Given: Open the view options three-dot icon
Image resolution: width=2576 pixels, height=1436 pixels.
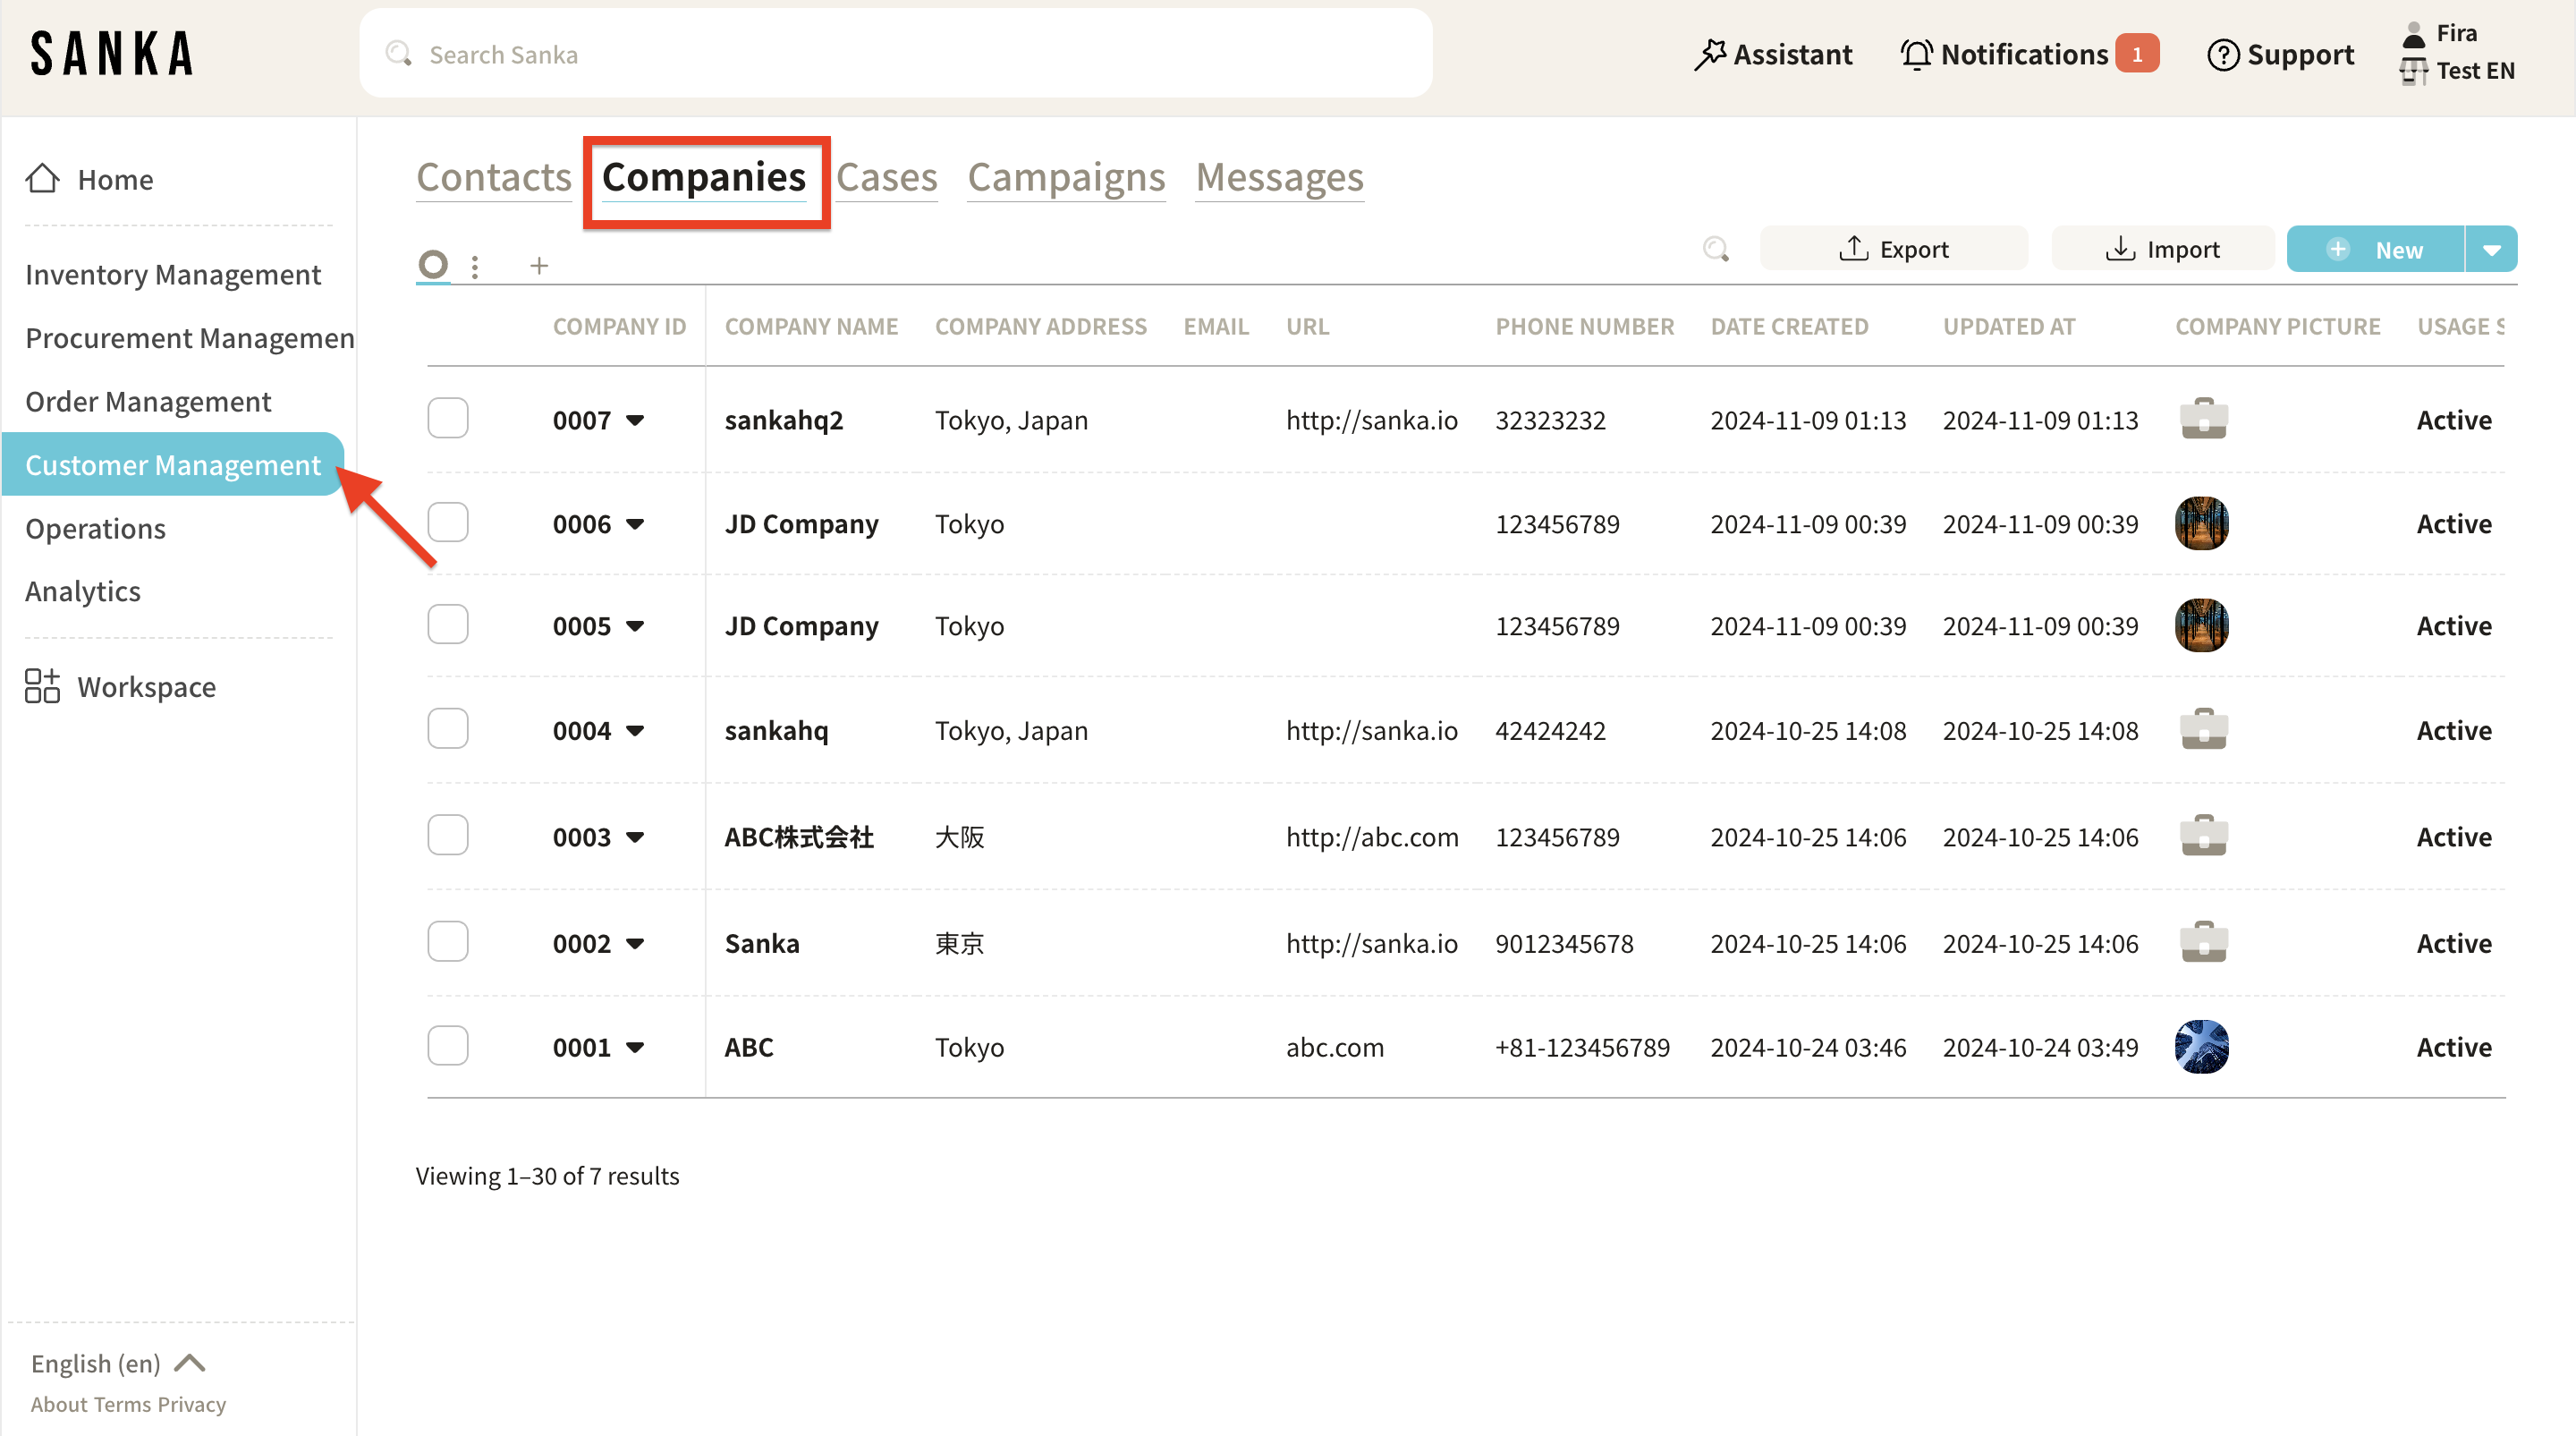Looking at the screenshot, I should coord(475,266).
